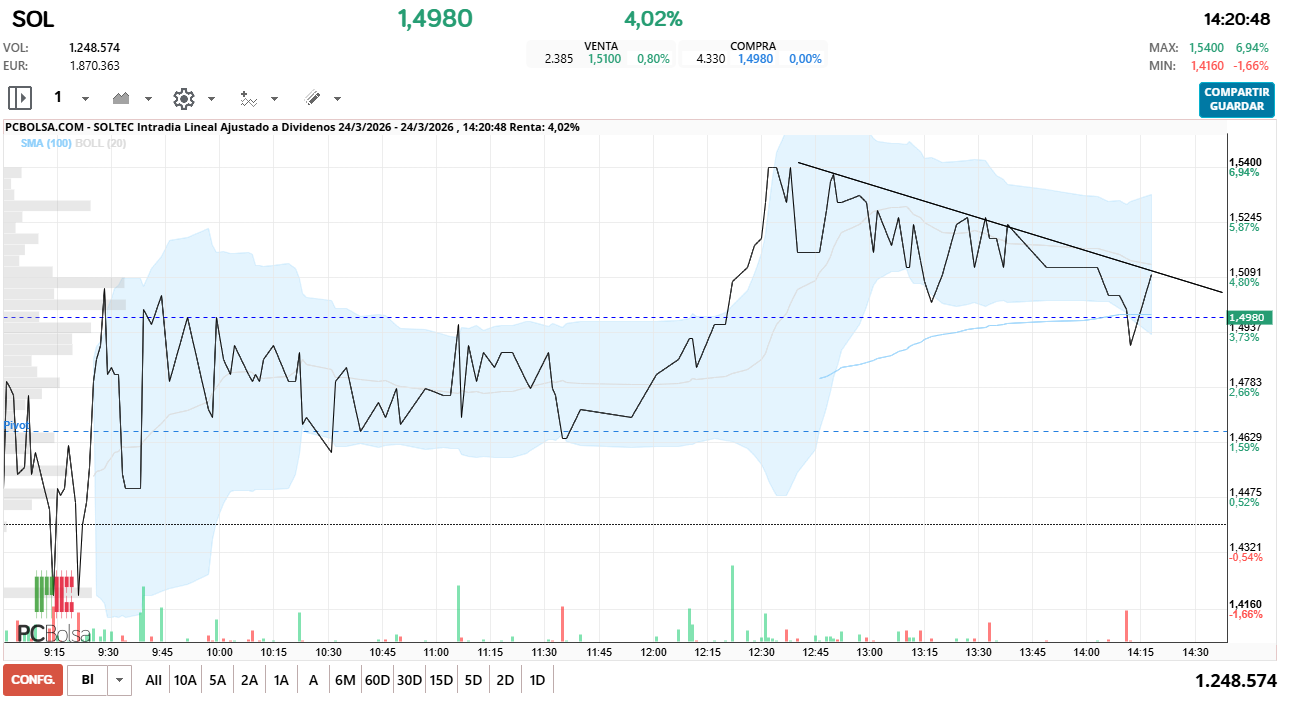The image size is (1289, 701).
Task: Switch to the 1D time range
Action: pyautogui.click(x=537, y=680)
